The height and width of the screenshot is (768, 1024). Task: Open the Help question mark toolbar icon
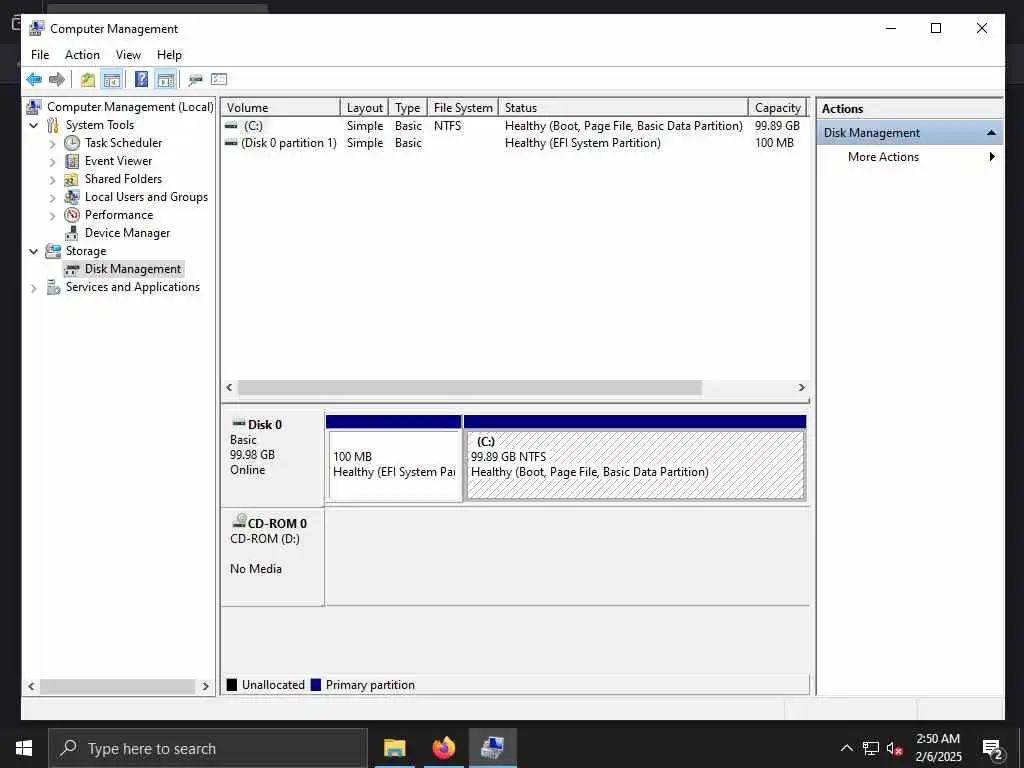[x=141, y=80]
